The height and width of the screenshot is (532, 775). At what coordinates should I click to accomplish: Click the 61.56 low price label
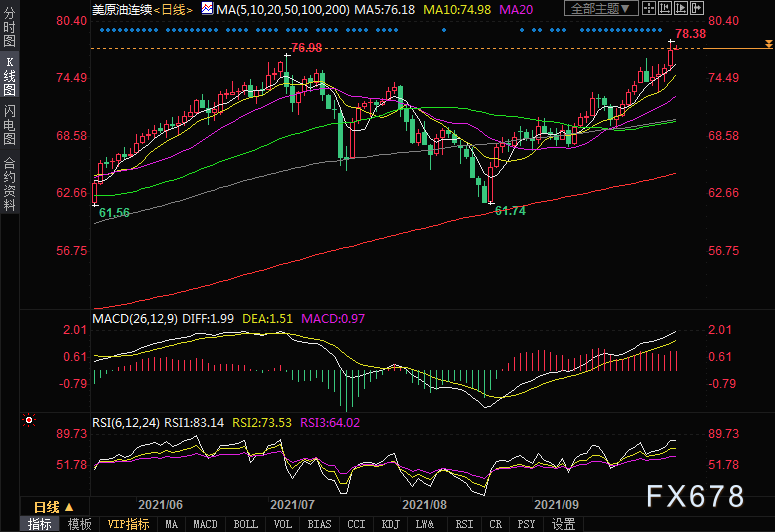114,213
